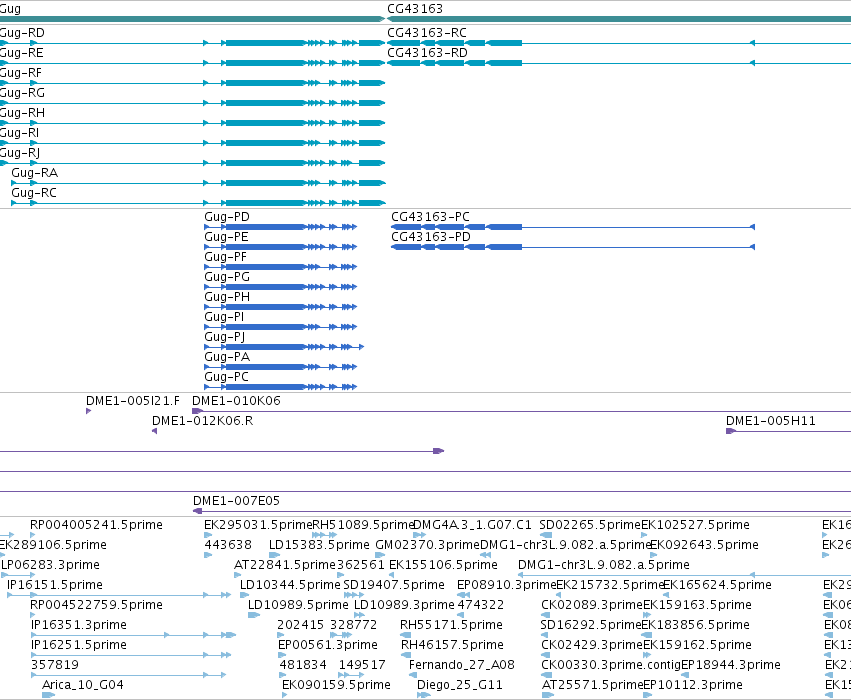The height and width of the screenshot is (700, 851).
Task: Click the purple arrow marker of DME1-010K06
Action: tap(198, 411)
